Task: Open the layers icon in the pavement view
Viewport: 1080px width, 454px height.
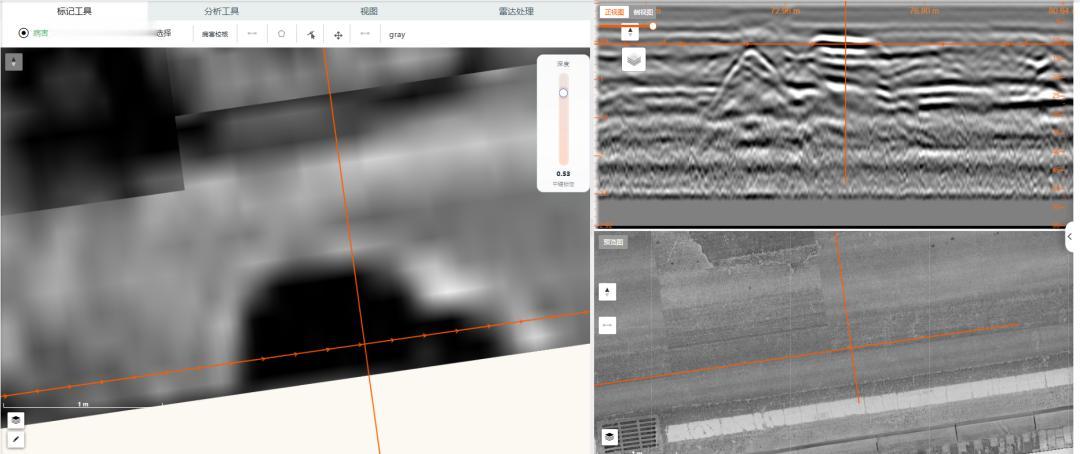Action: click(610, 437)
